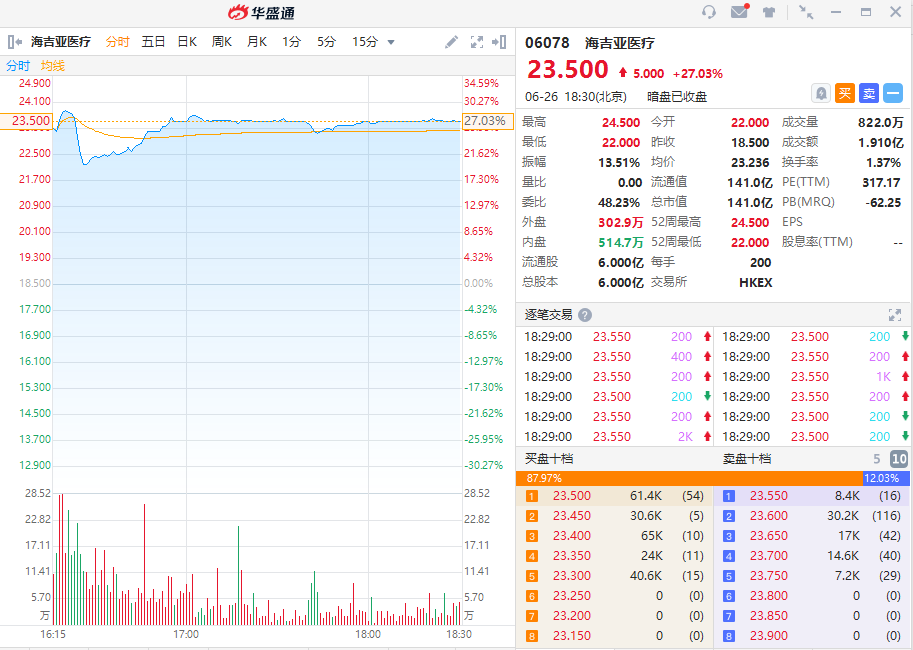Select the 月K chart tab
Image resolution: width=913 pixels, height=650 pixels.
257,42
